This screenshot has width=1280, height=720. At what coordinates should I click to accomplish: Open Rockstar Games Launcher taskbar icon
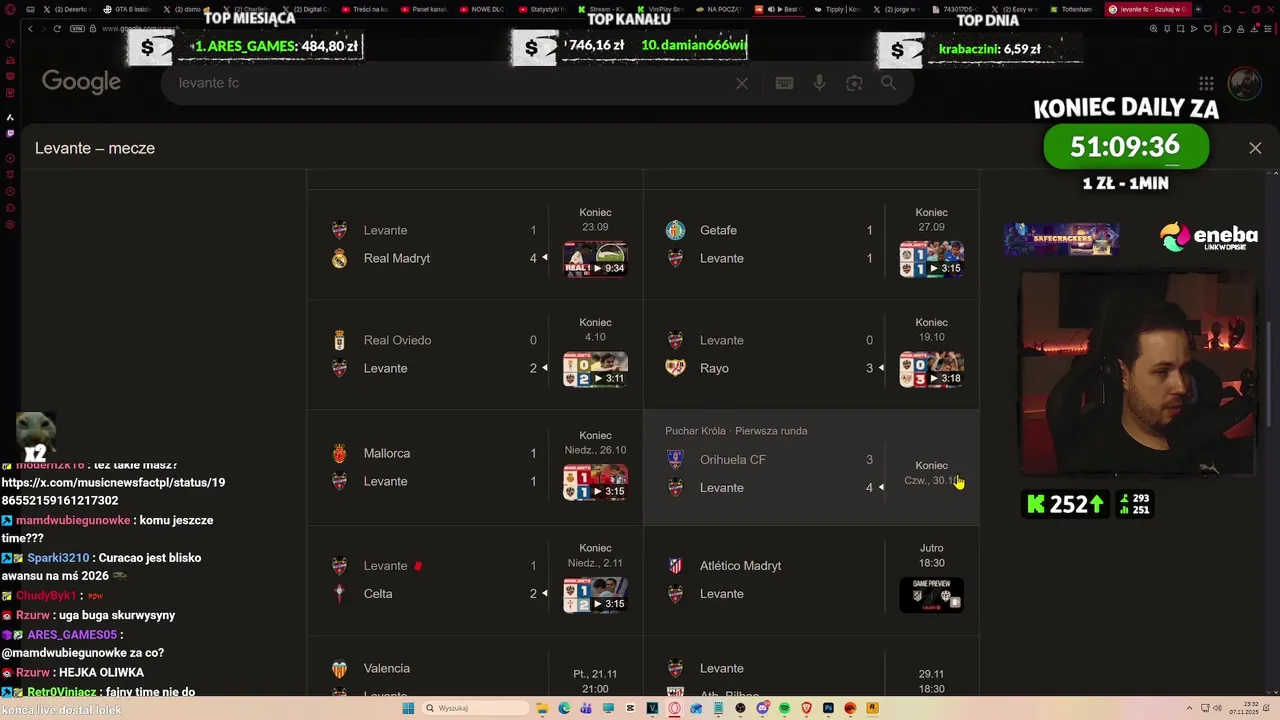(x=872, y=708)
